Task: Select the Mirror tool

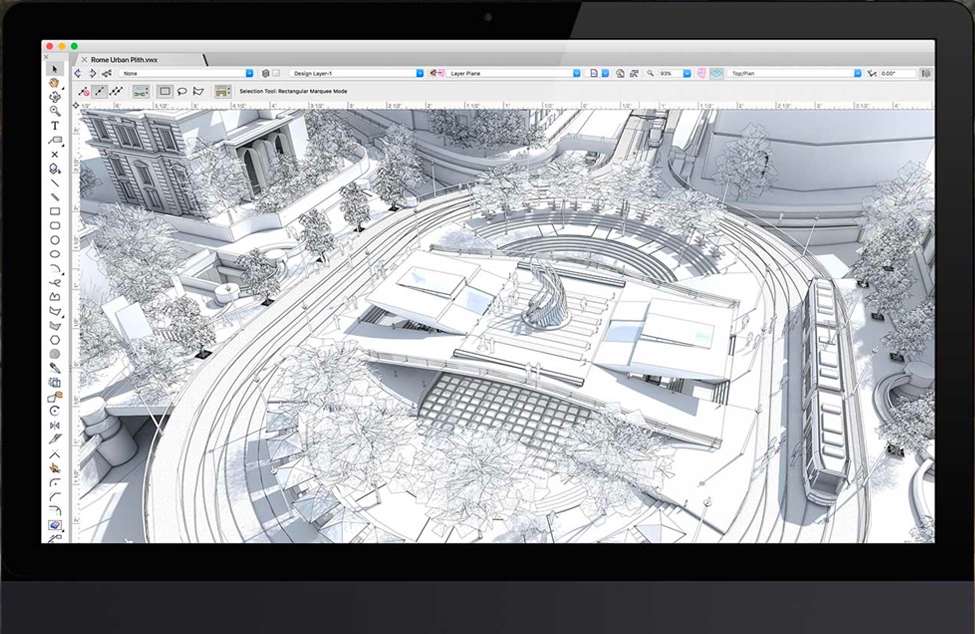Action: (55, 425)
